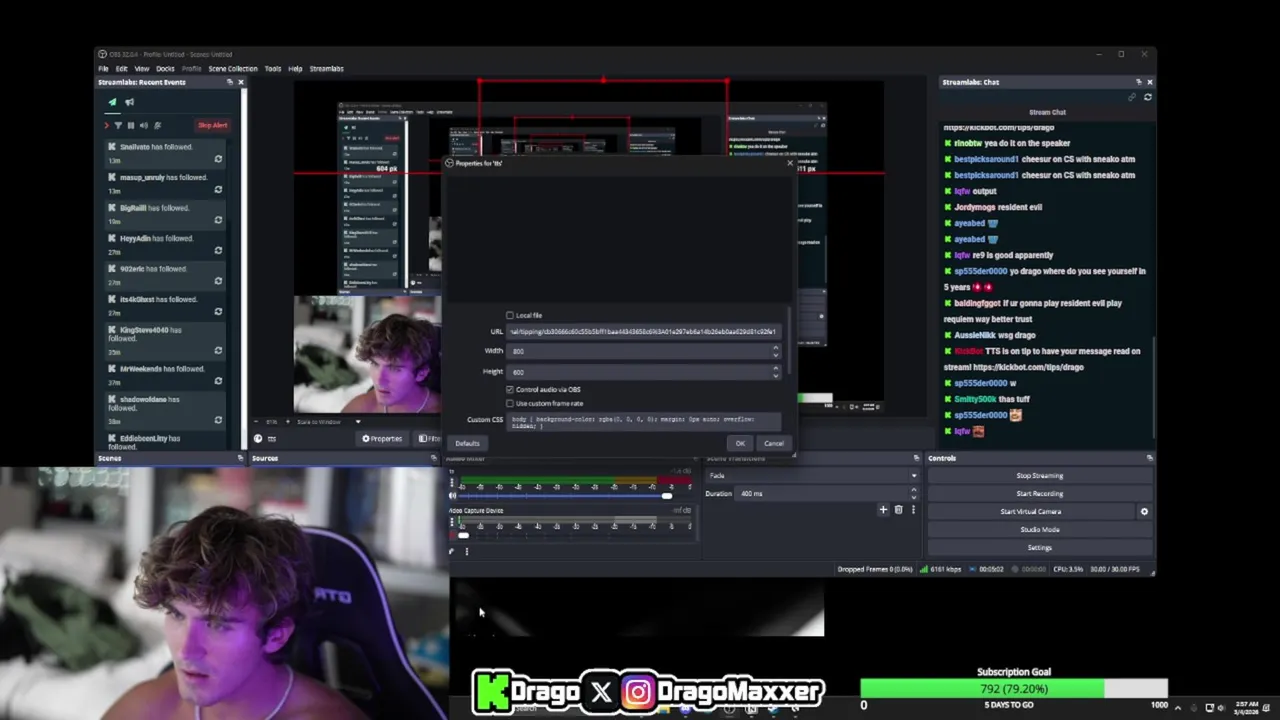
Task: Click Start Virtual Camera button
Action: pos(1031,512)
